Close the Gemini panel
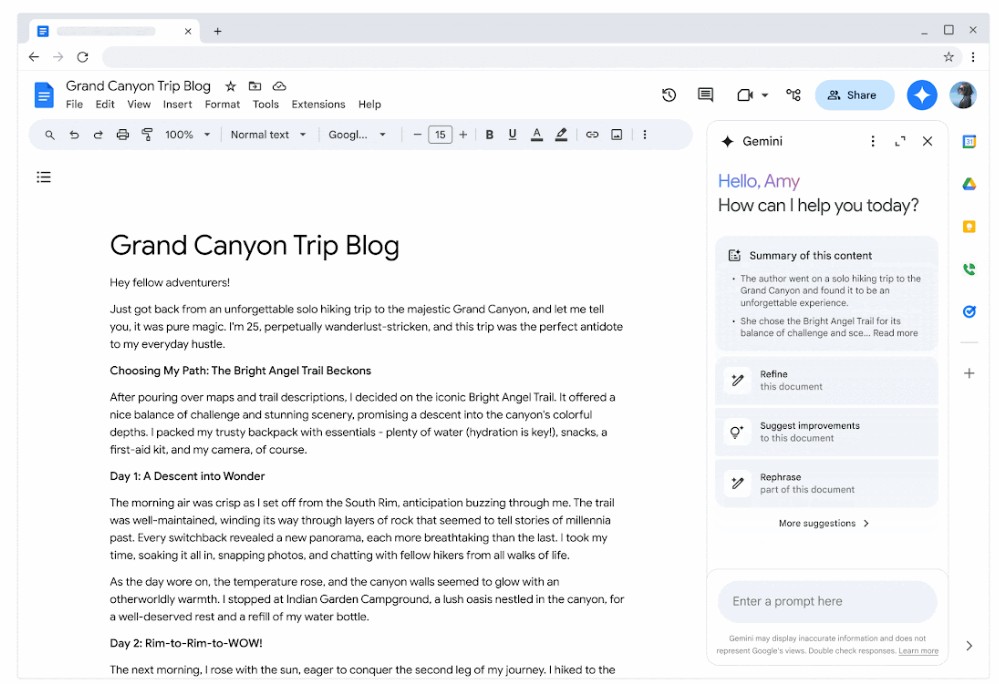The width and height of the screenshot is (999, 684). (x=928, y=141)
